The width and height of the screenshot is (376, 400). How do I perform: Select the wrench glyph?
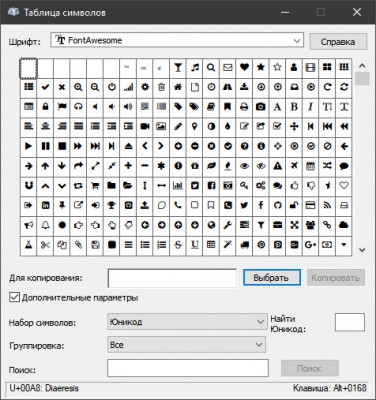(x=228, y=225)
